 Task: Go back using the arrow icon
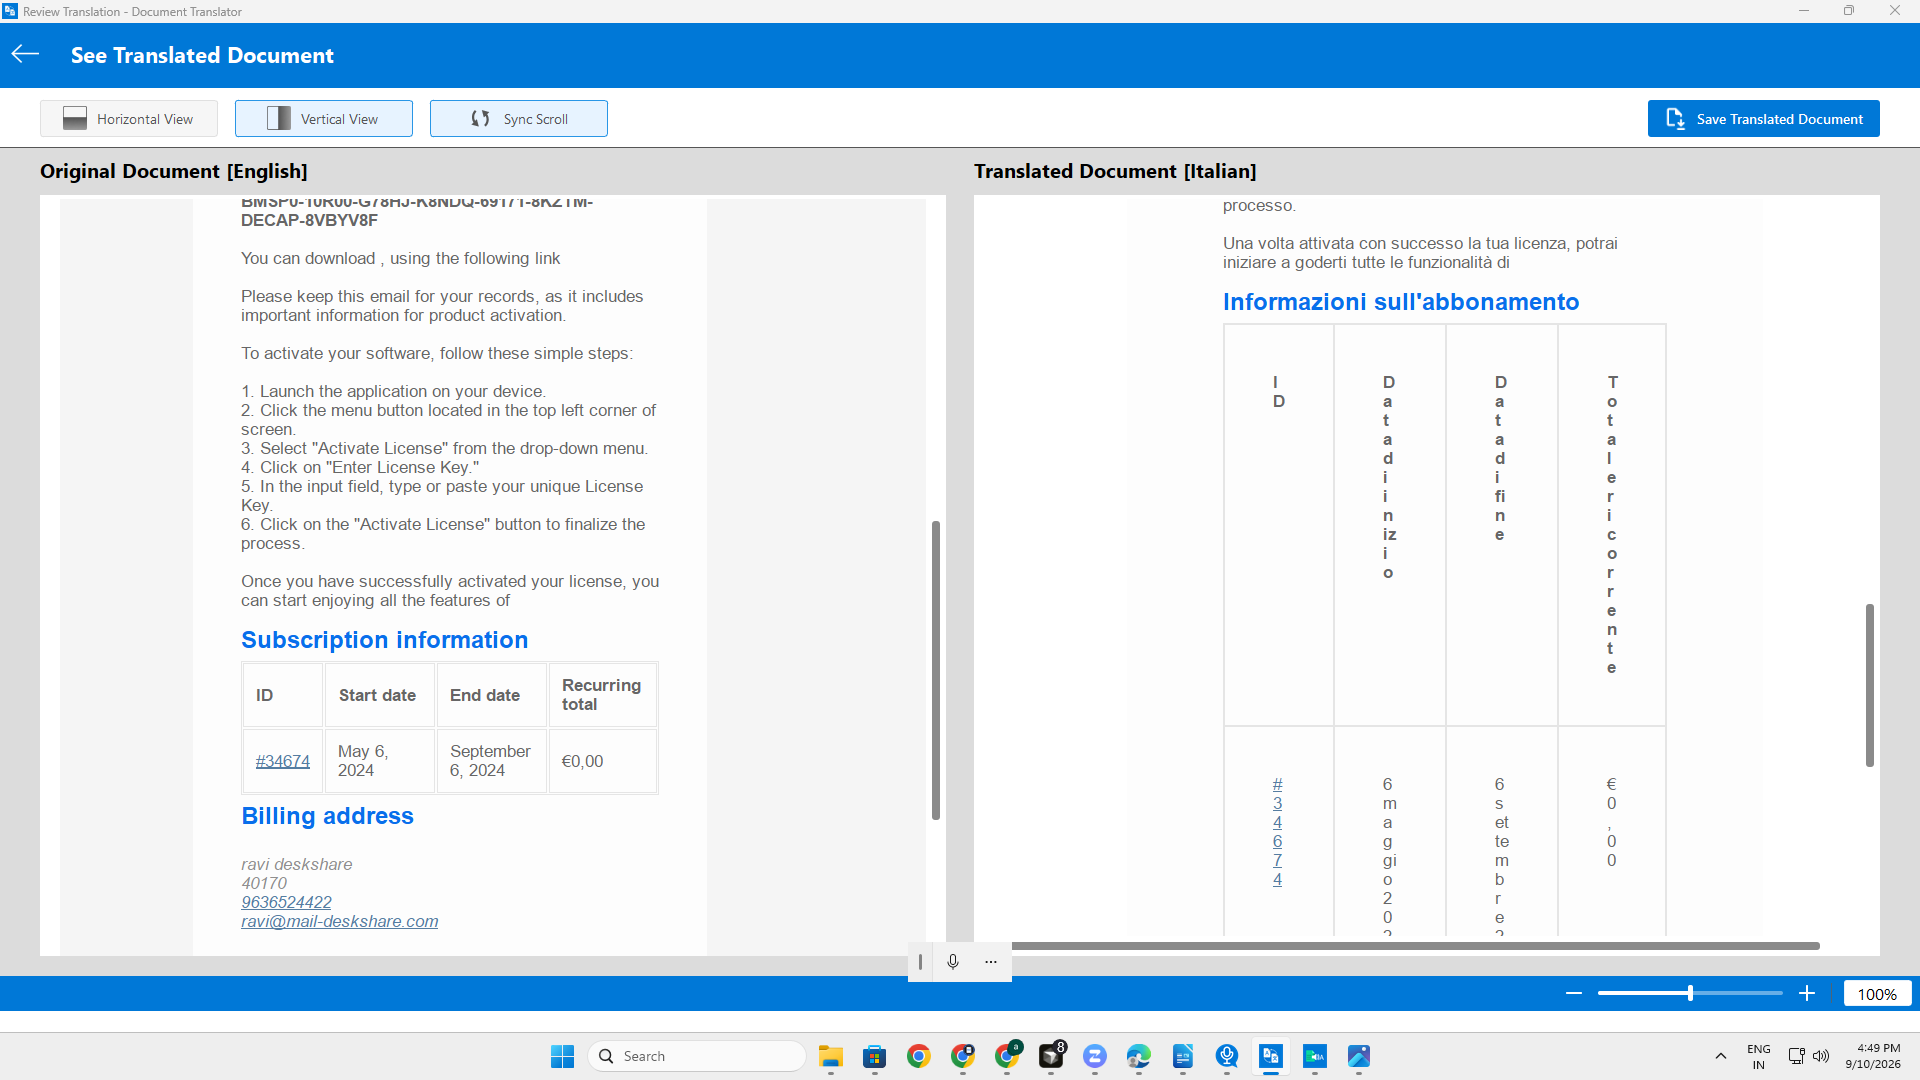(25, 54)
